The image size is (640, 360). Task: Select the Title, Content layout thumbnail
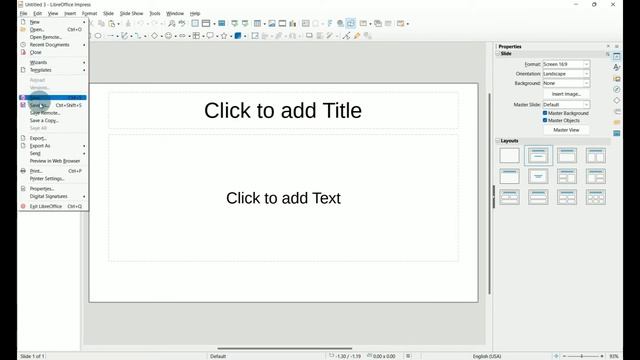567,156
